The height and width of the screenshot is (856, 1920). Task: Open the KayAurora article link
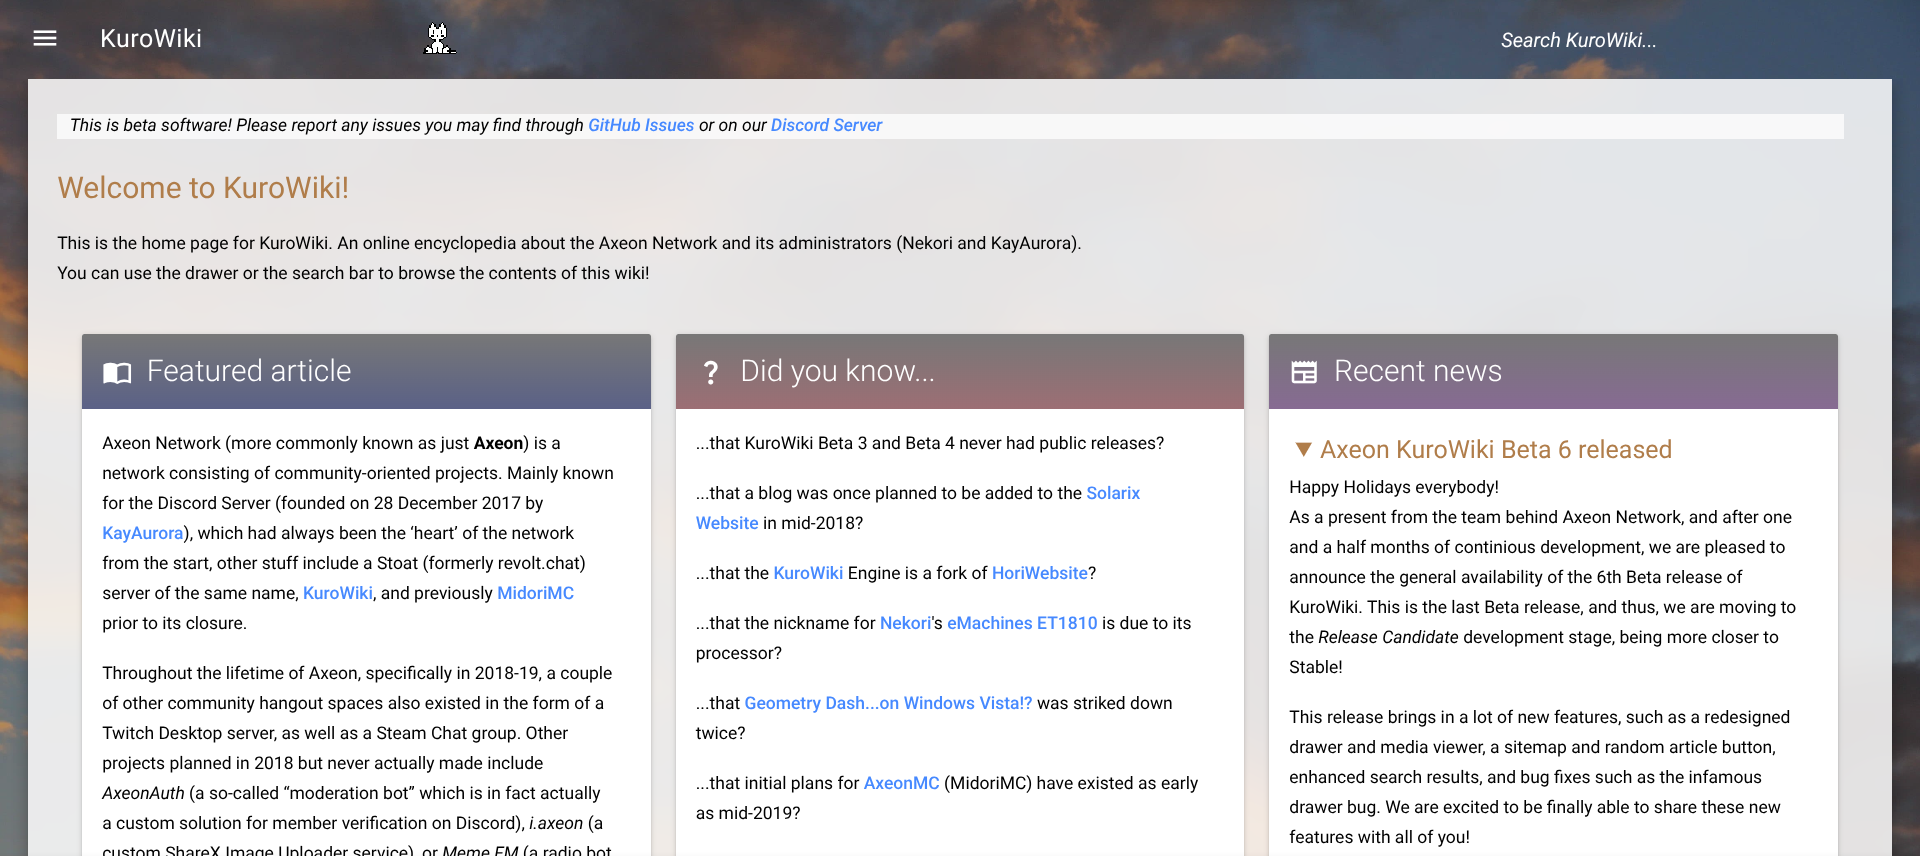point(143,533)
